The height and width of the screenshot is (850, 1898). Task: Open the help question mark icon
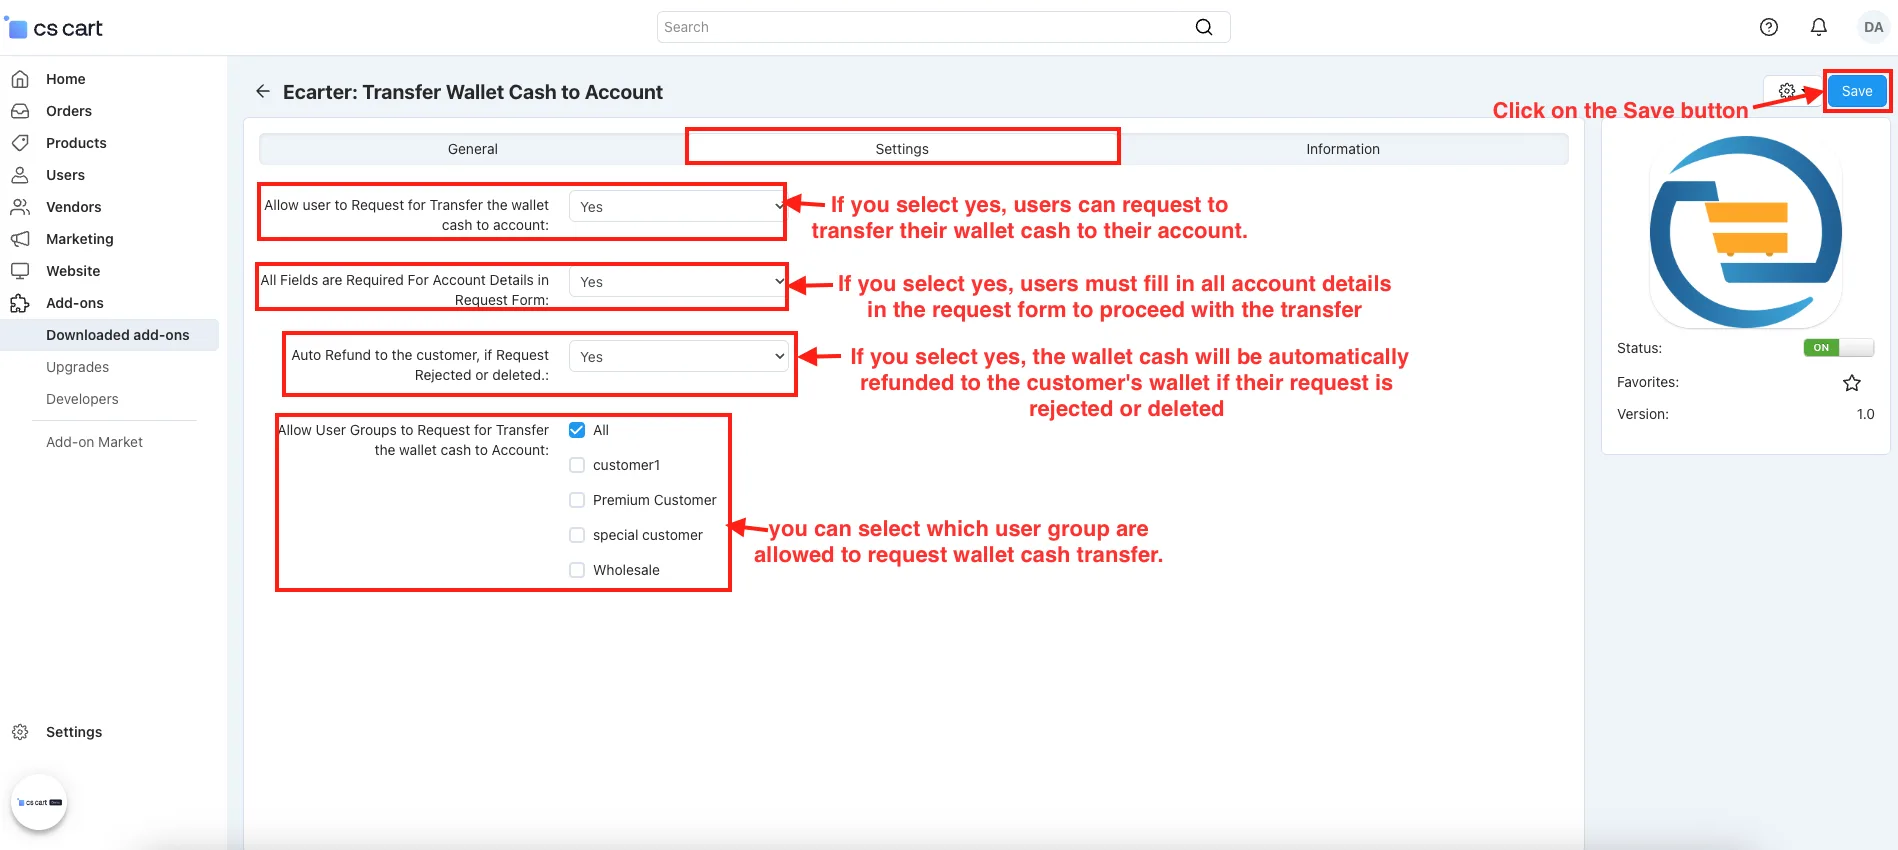1769,27
